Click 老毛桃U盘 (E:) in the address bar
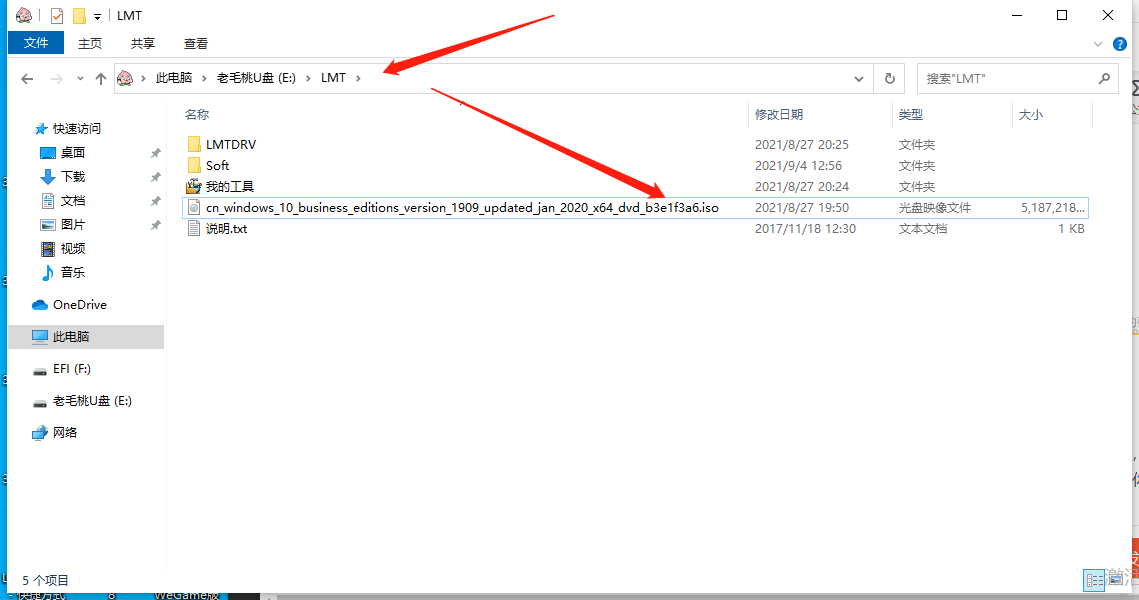This screenshot has width=1139, height=600. coord(256,78)
